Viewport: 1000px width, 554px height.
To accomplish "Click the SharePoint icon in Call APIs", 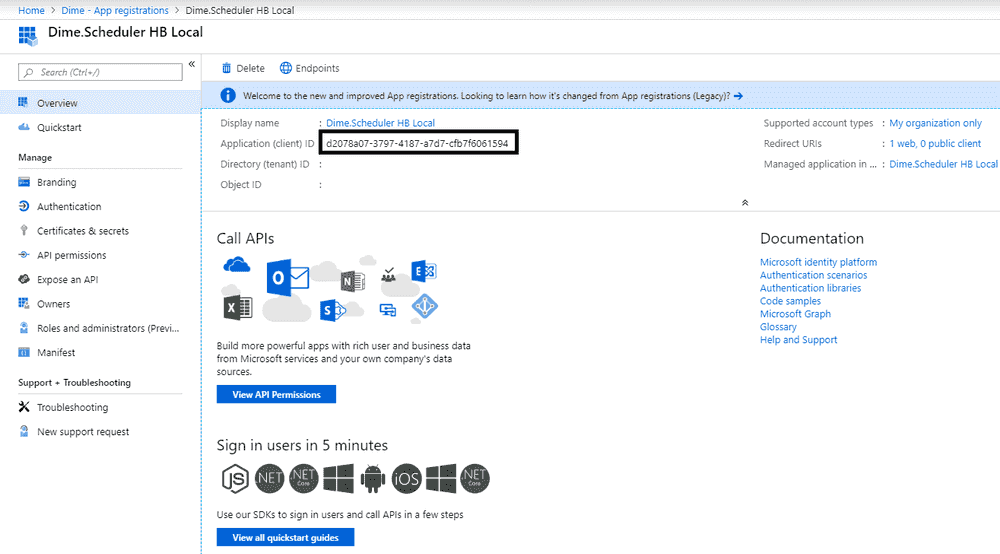I will pyautogui.click(x=332, y=310).
